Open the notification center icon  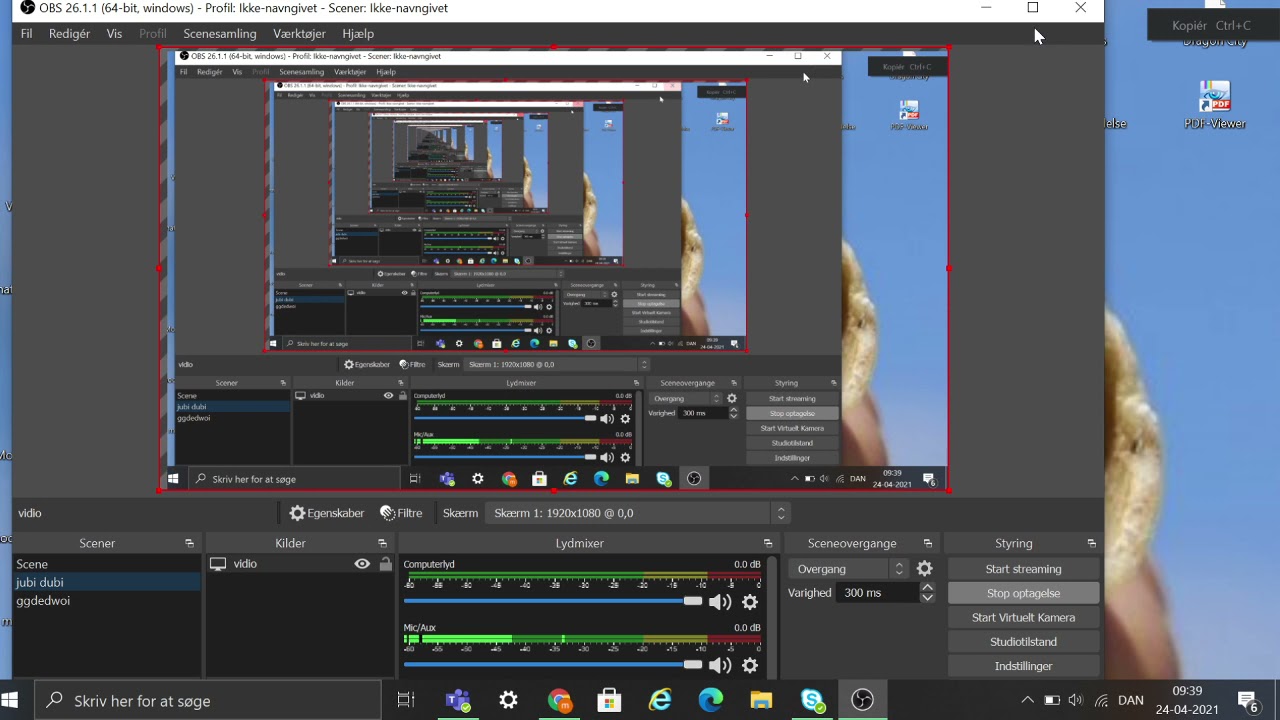(x=1248, y=700)
